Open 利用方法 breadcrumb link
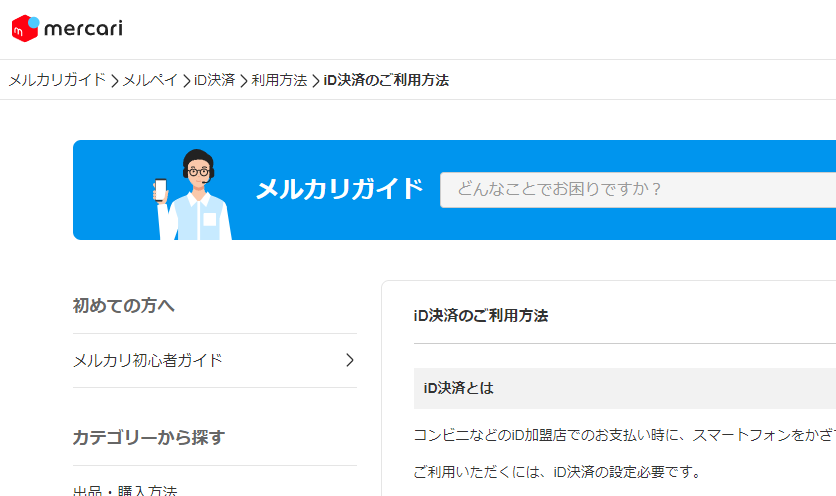The width and height of the screenshot is (836, 496). pyautogui.click(x=279, y=80)
